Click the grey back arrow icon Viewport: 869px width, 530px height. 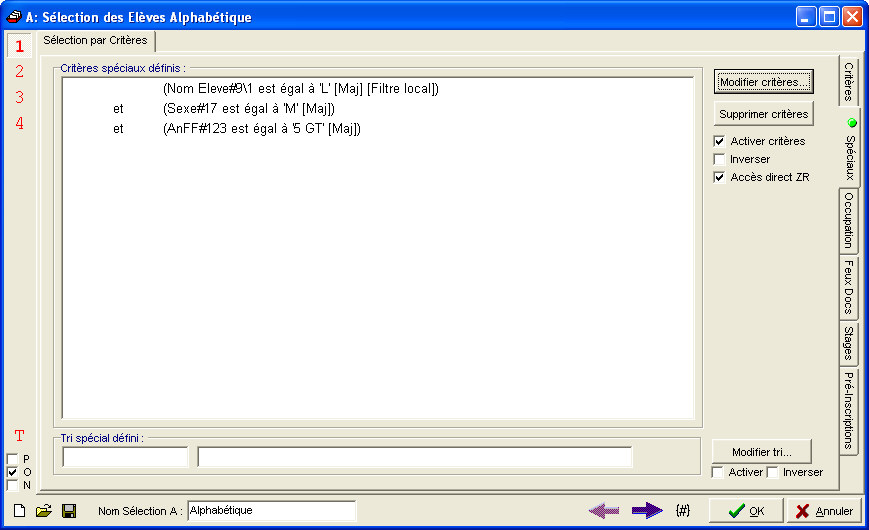(604, 511)
